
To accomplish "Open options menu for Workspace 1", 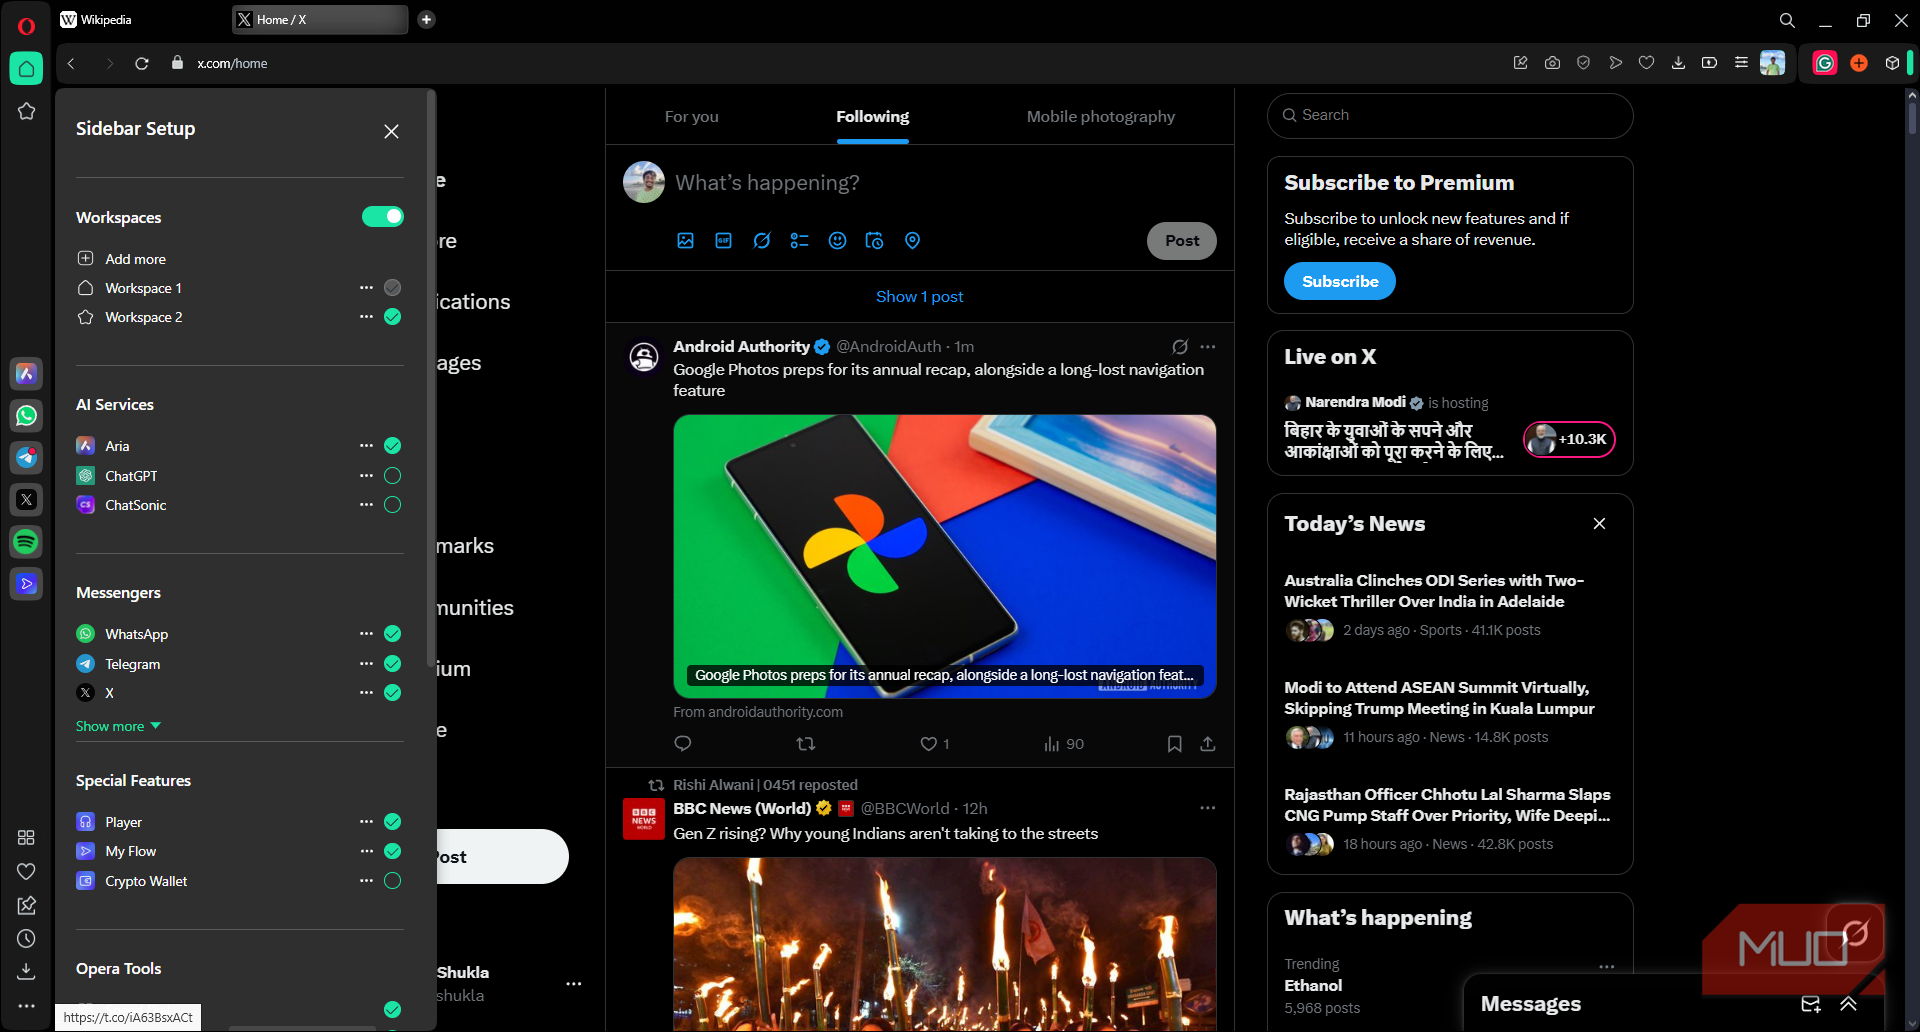I will pos(366,287).
